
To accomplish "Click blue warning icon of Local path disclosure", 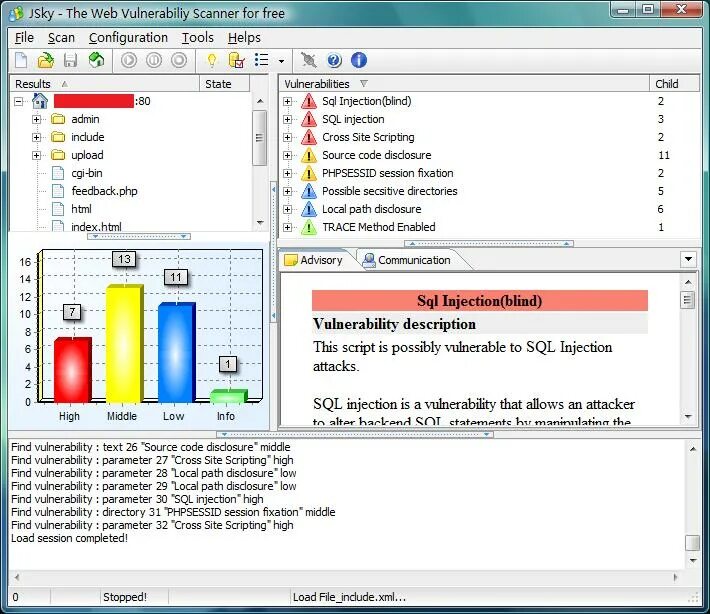I will click(309, 209).
